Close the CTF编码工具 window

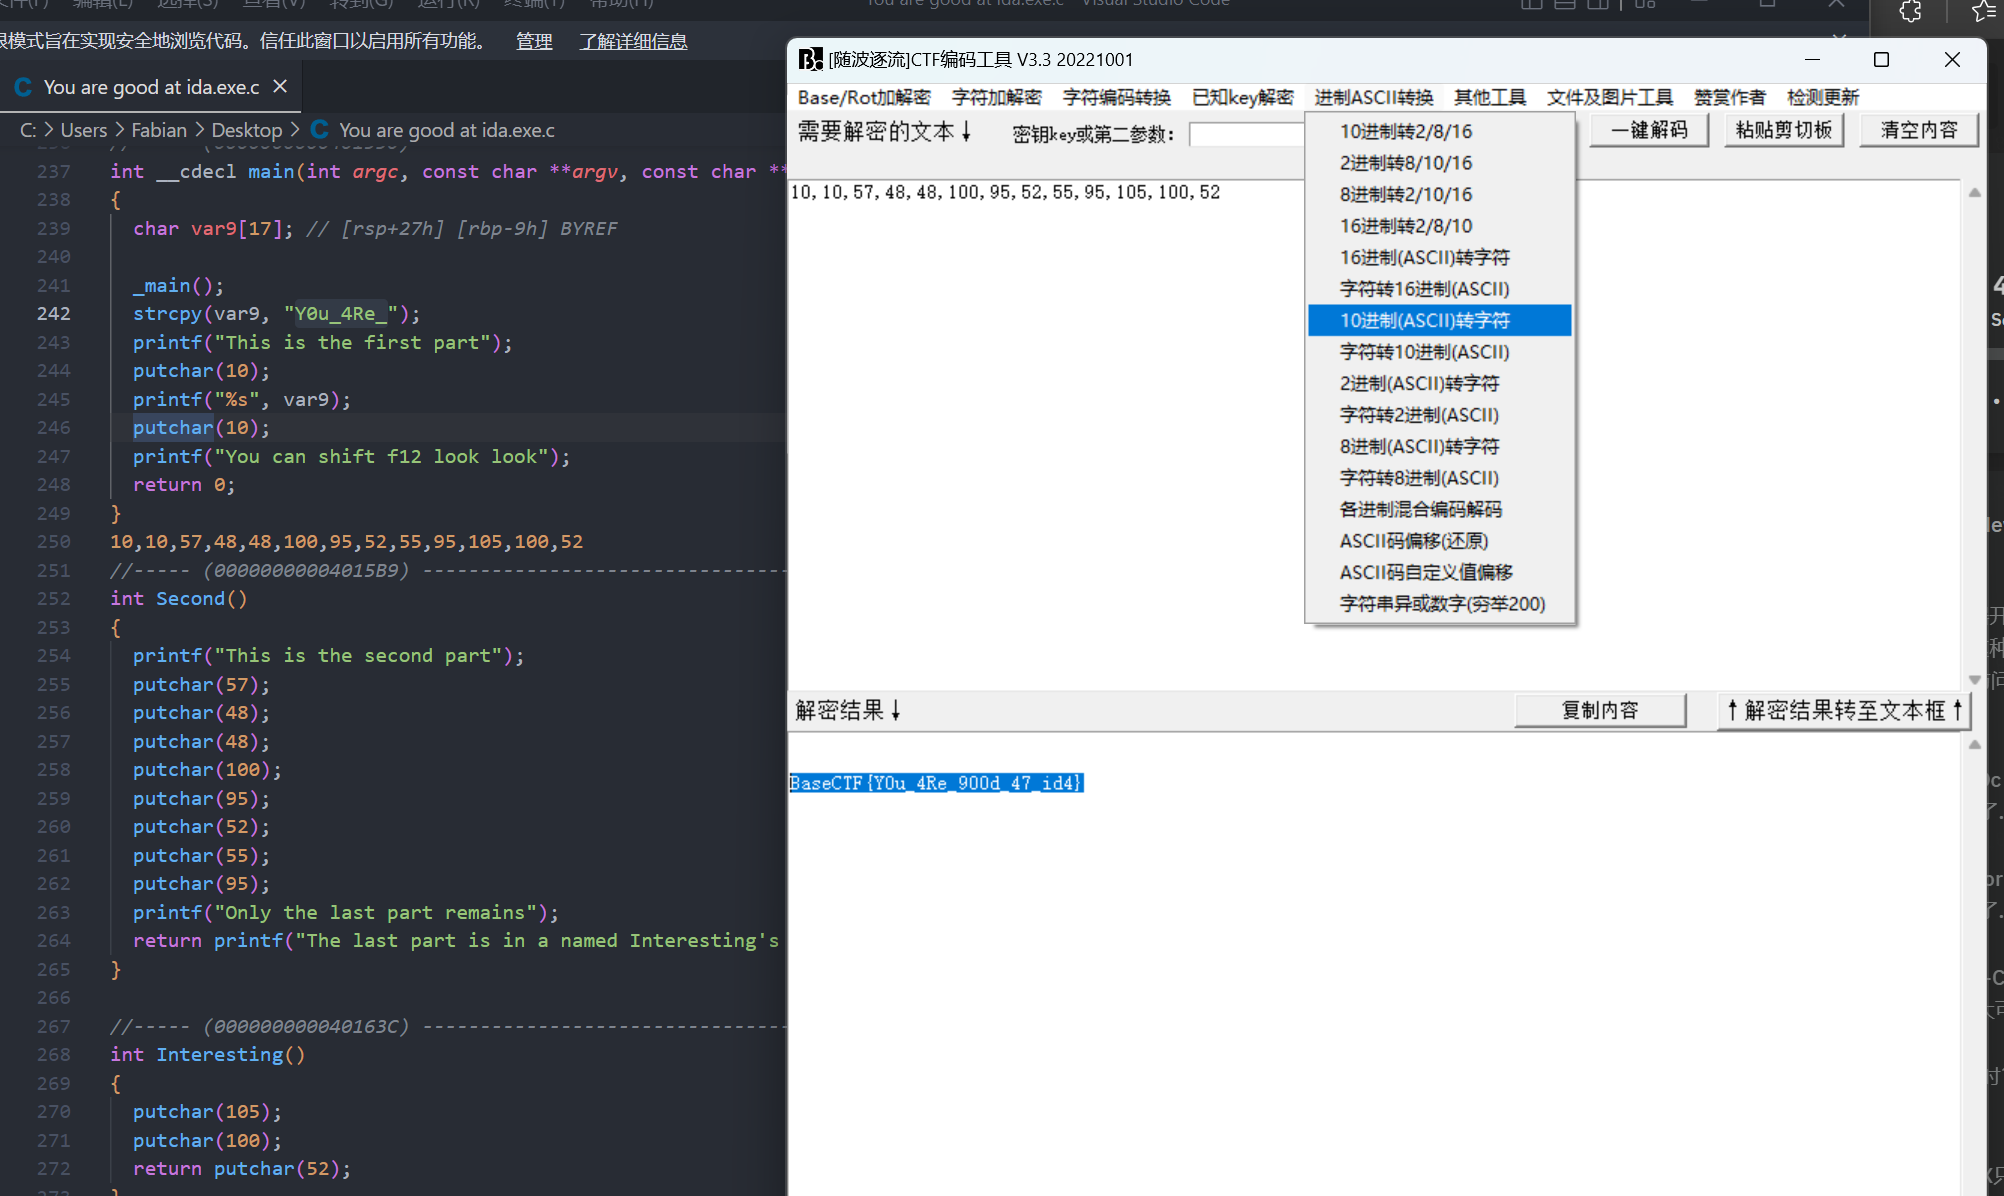click(x=1952, y=59)
